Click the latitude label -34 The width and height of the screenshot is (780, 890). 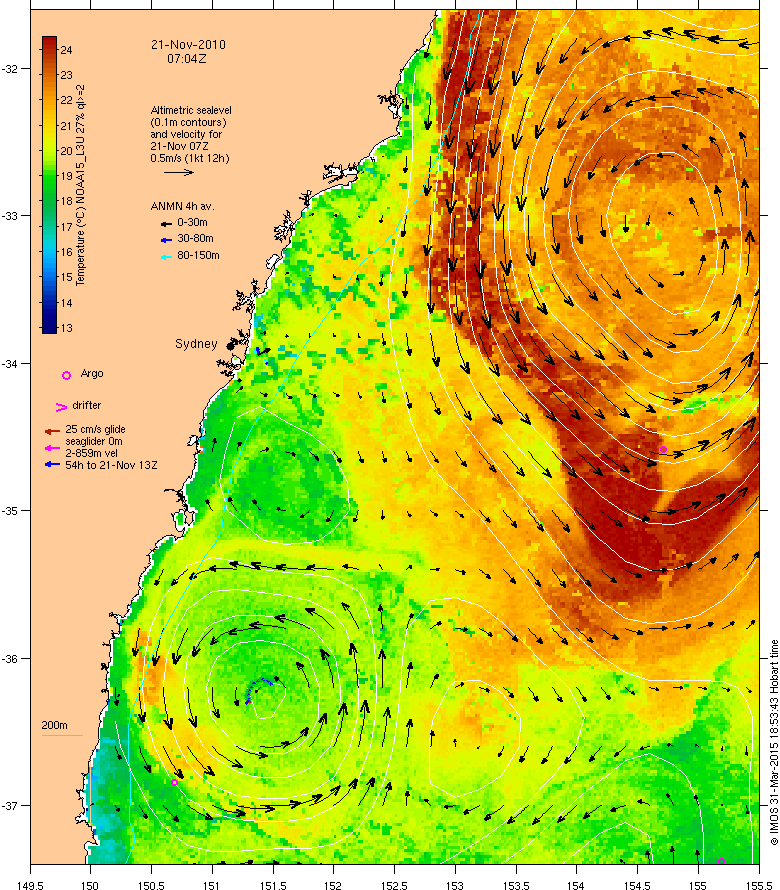coord(10,364)
